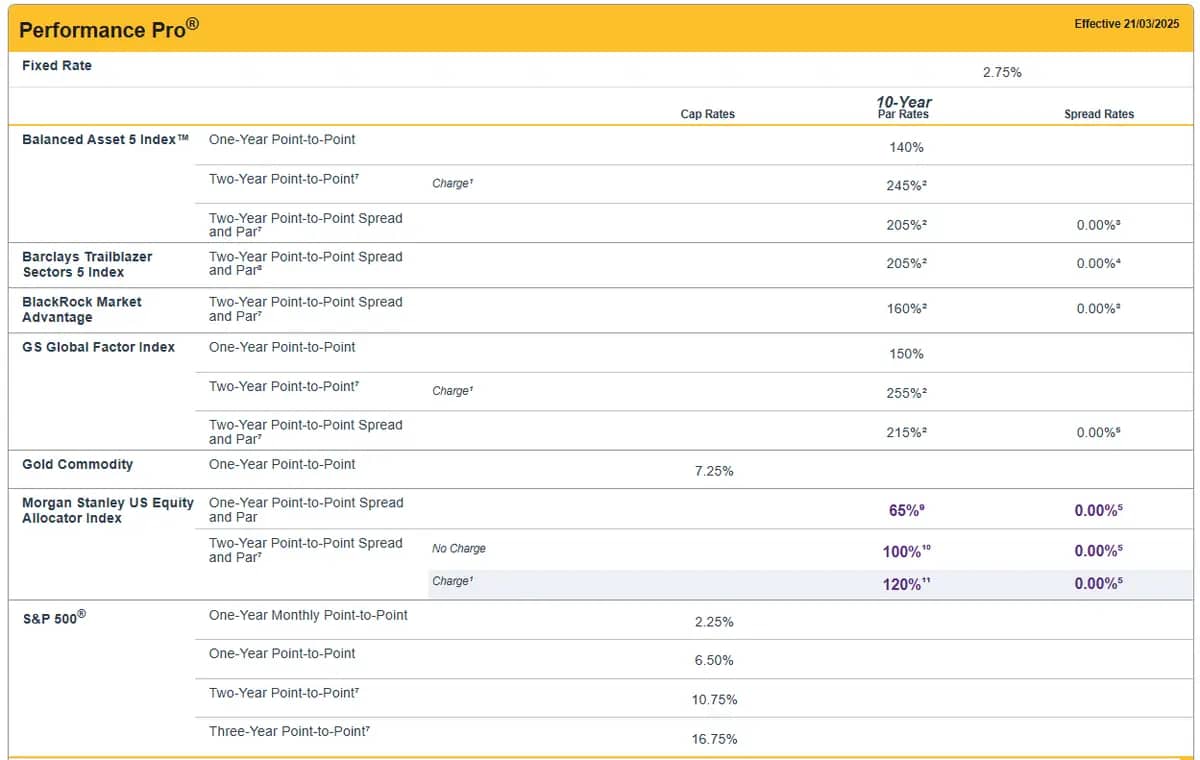1200x760 pixels.
Task: Select the Gold Commodity label
Action: pos(77,464)
